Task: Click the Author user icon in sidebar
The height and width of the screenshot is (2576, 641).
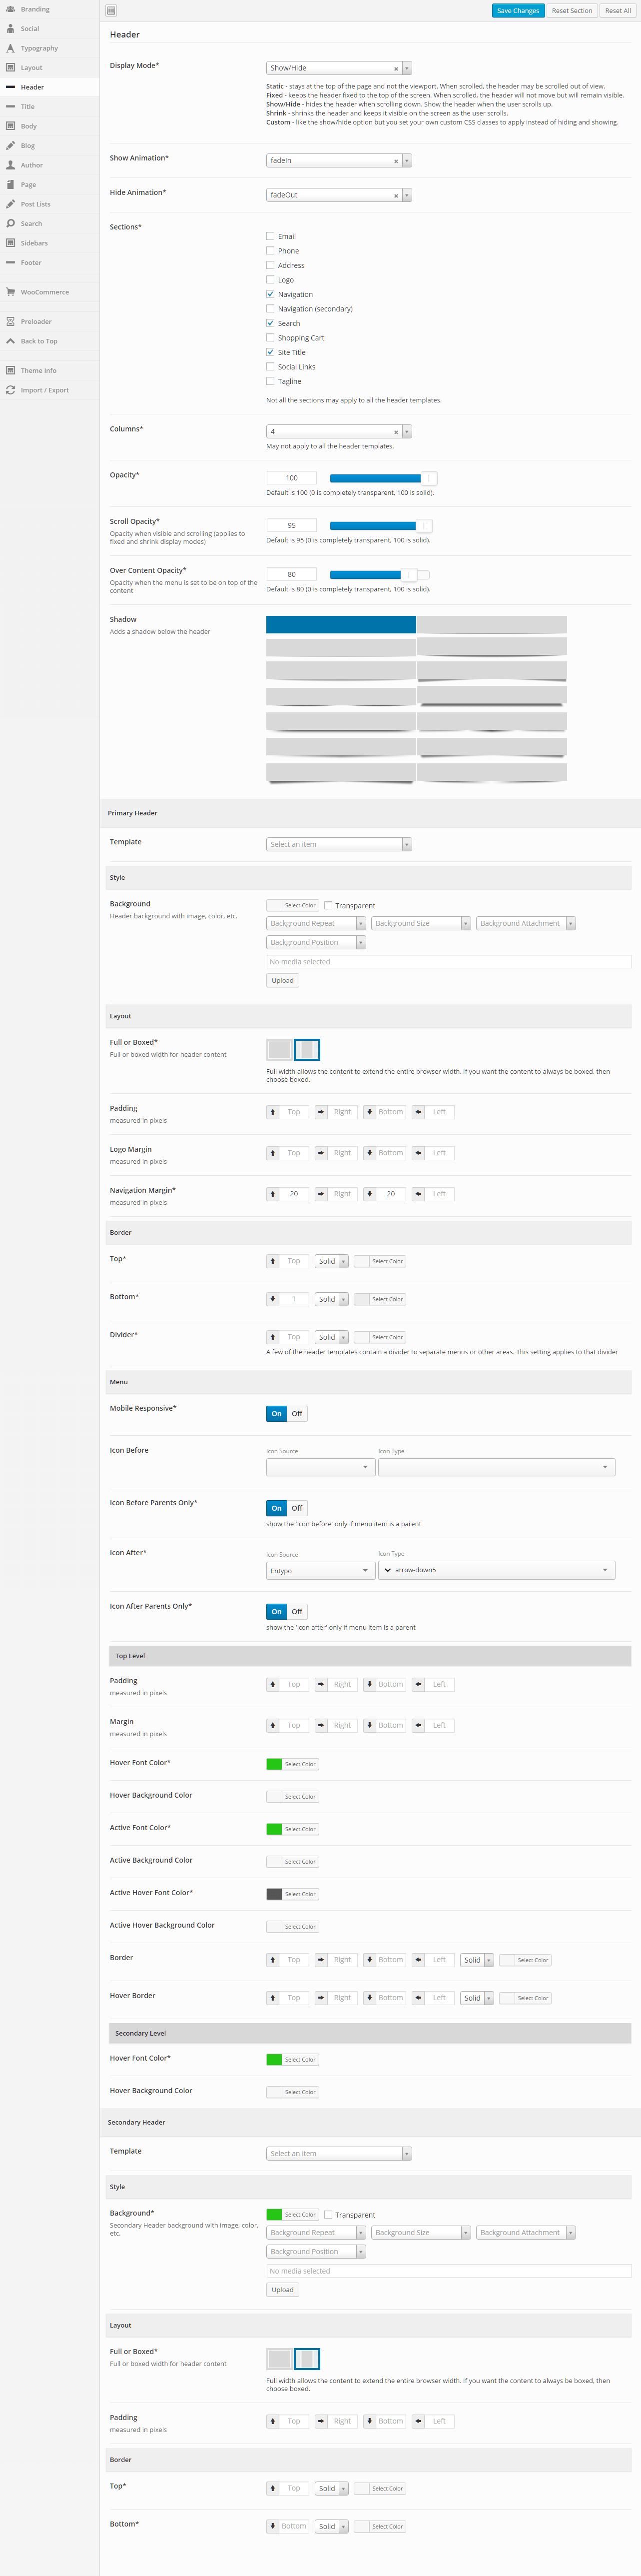Action: point(10,165)
